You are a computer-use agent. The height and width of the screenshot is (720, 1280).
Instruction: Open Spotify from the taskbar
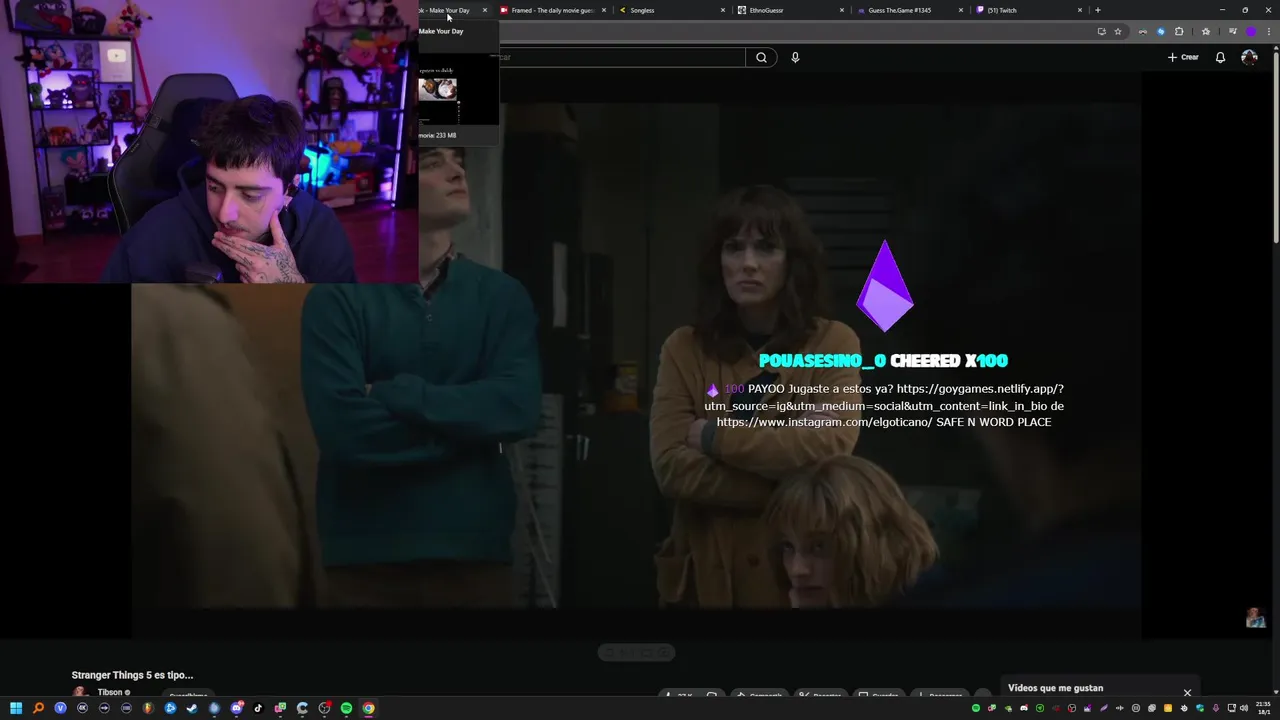click(346, 708)
